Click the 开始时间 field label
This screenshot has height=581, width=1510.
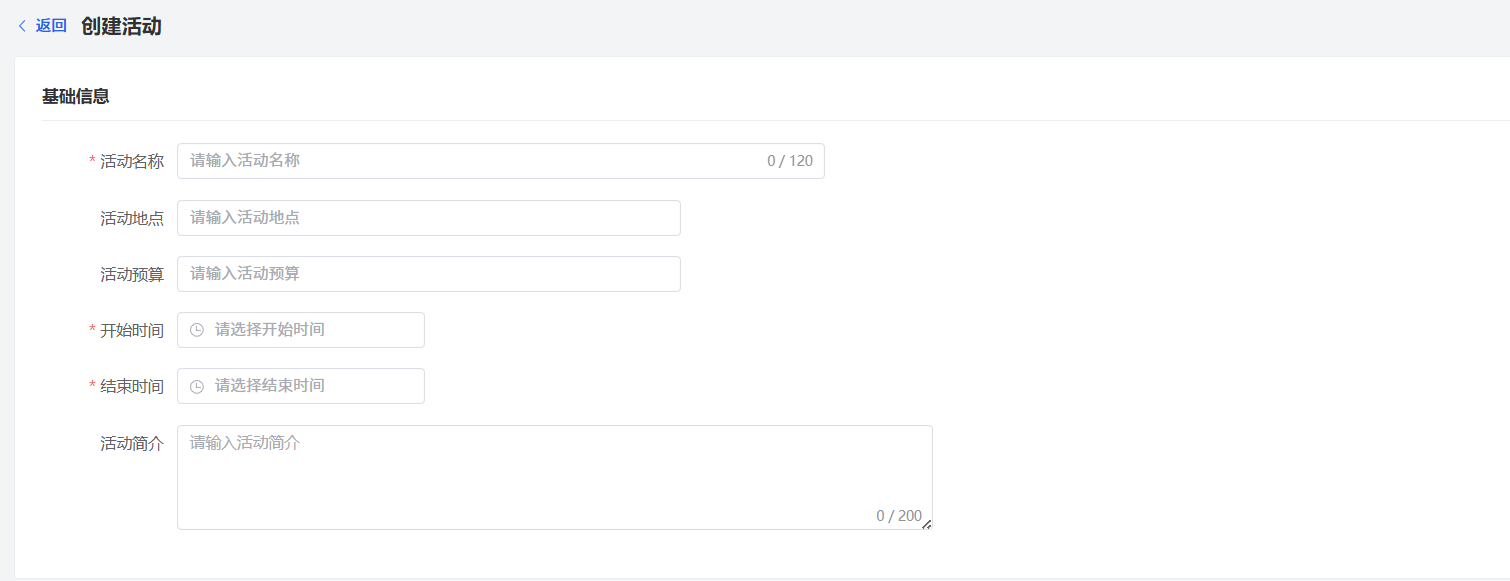pyautogui.click(x=132, y=330)
